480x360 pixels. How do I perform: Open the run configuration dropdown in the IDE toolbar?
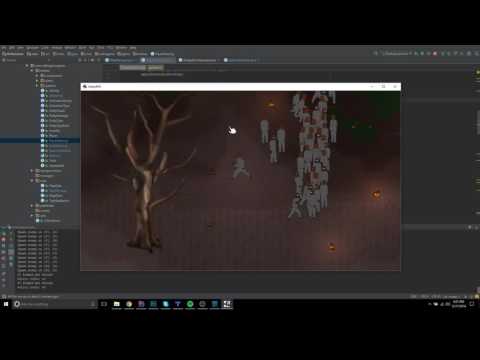pos(397,53)
